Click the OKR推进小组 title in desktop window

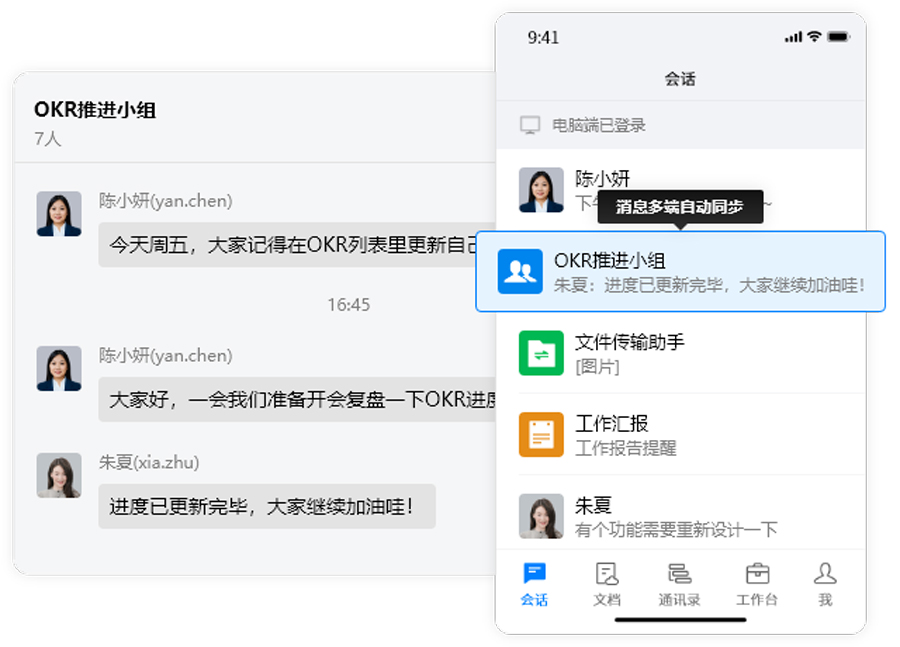[95, 110]
